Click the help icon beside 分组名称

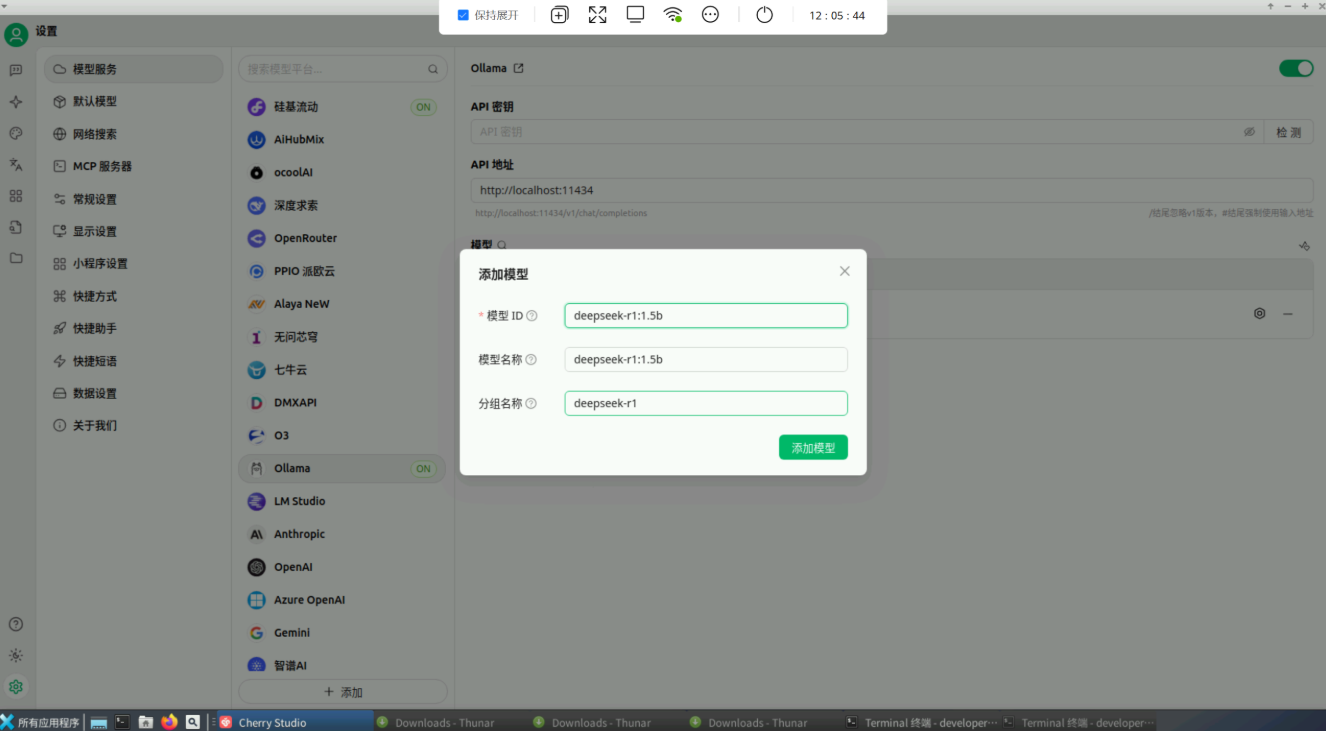click(531, 404)
